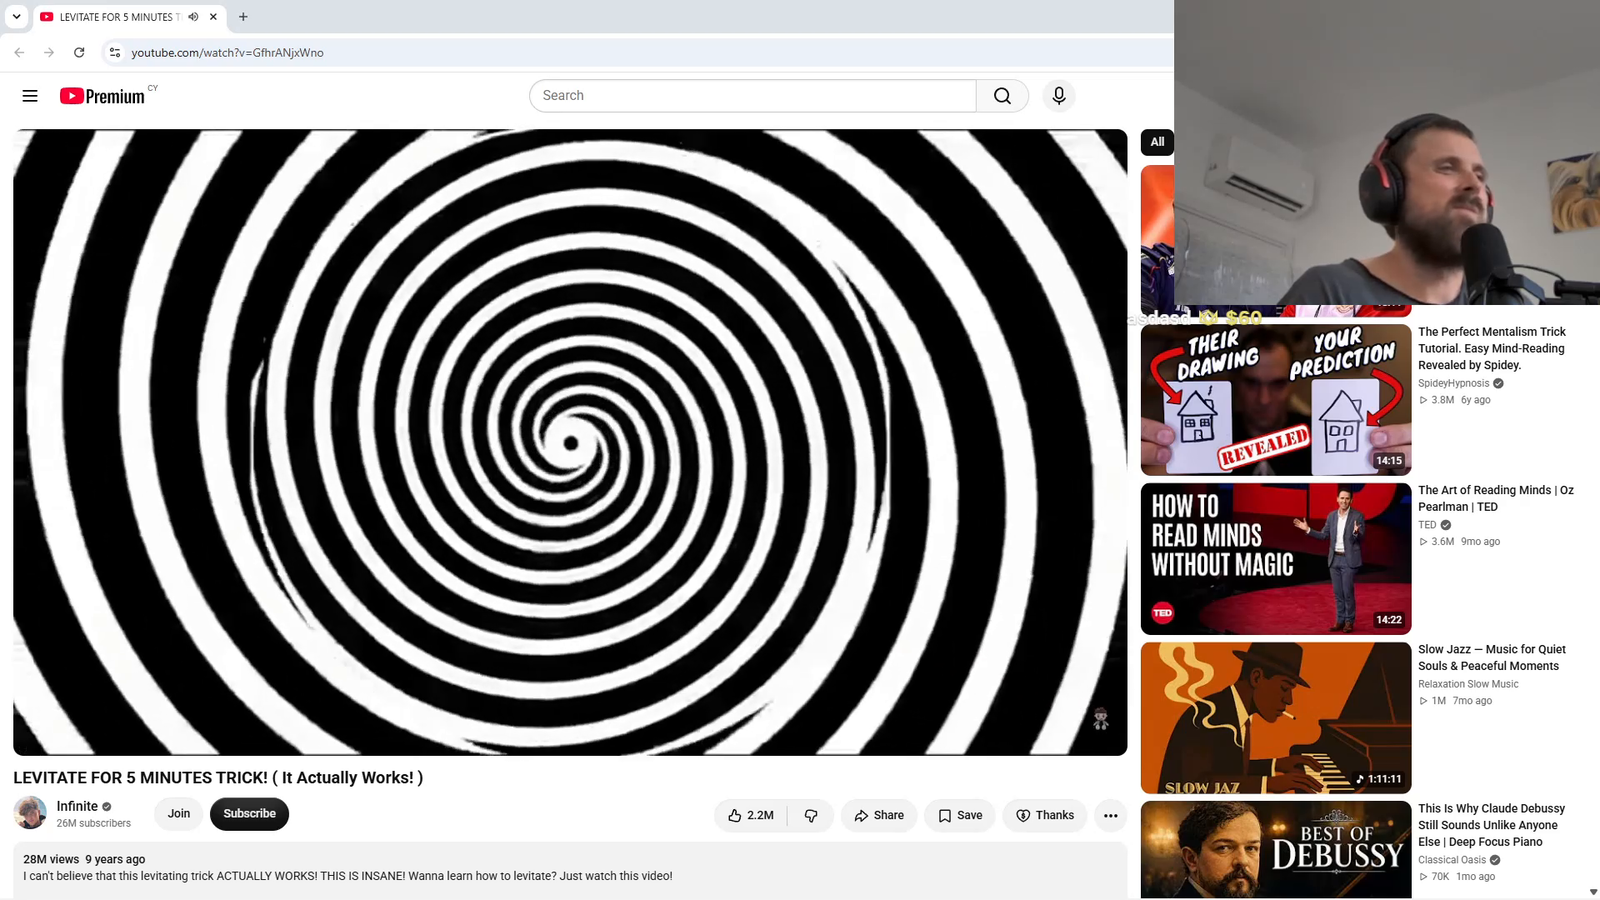Viewport: 1600px width, 900px height.
Task: Click the search magnifier button
Action: coord(1002,96)
